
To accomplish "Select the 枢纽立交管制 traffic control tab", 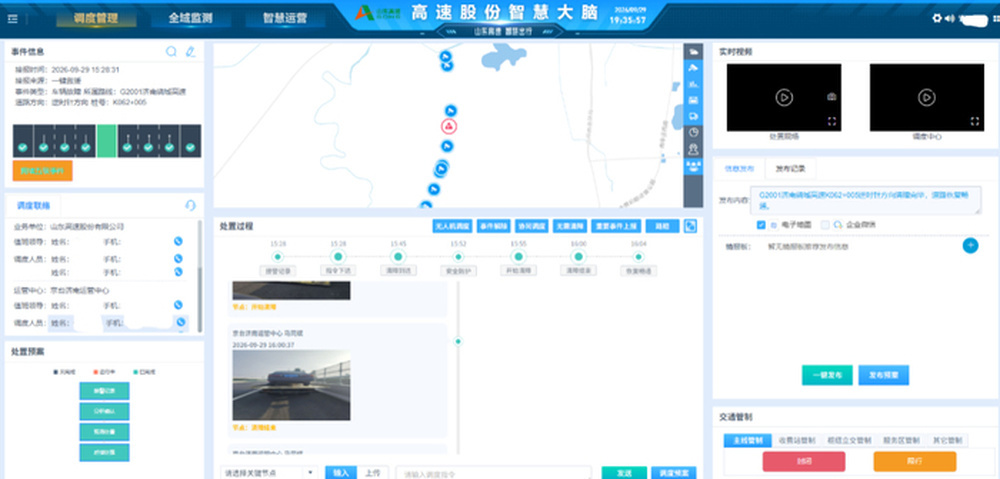I will [848, 441].
